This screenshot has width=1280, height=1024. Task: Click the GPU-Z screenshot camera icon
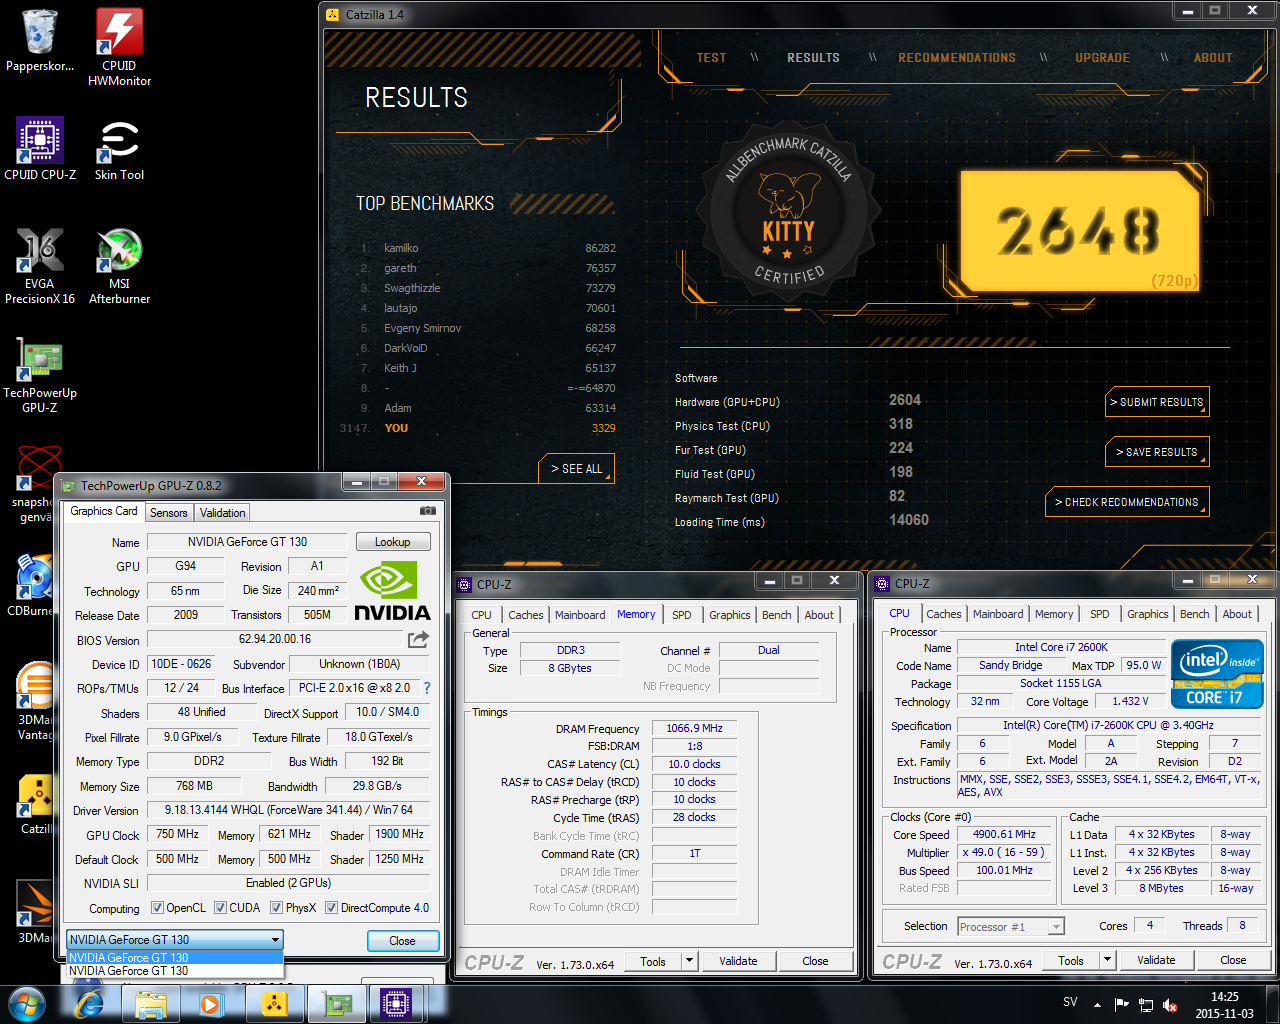click(428, 511)
